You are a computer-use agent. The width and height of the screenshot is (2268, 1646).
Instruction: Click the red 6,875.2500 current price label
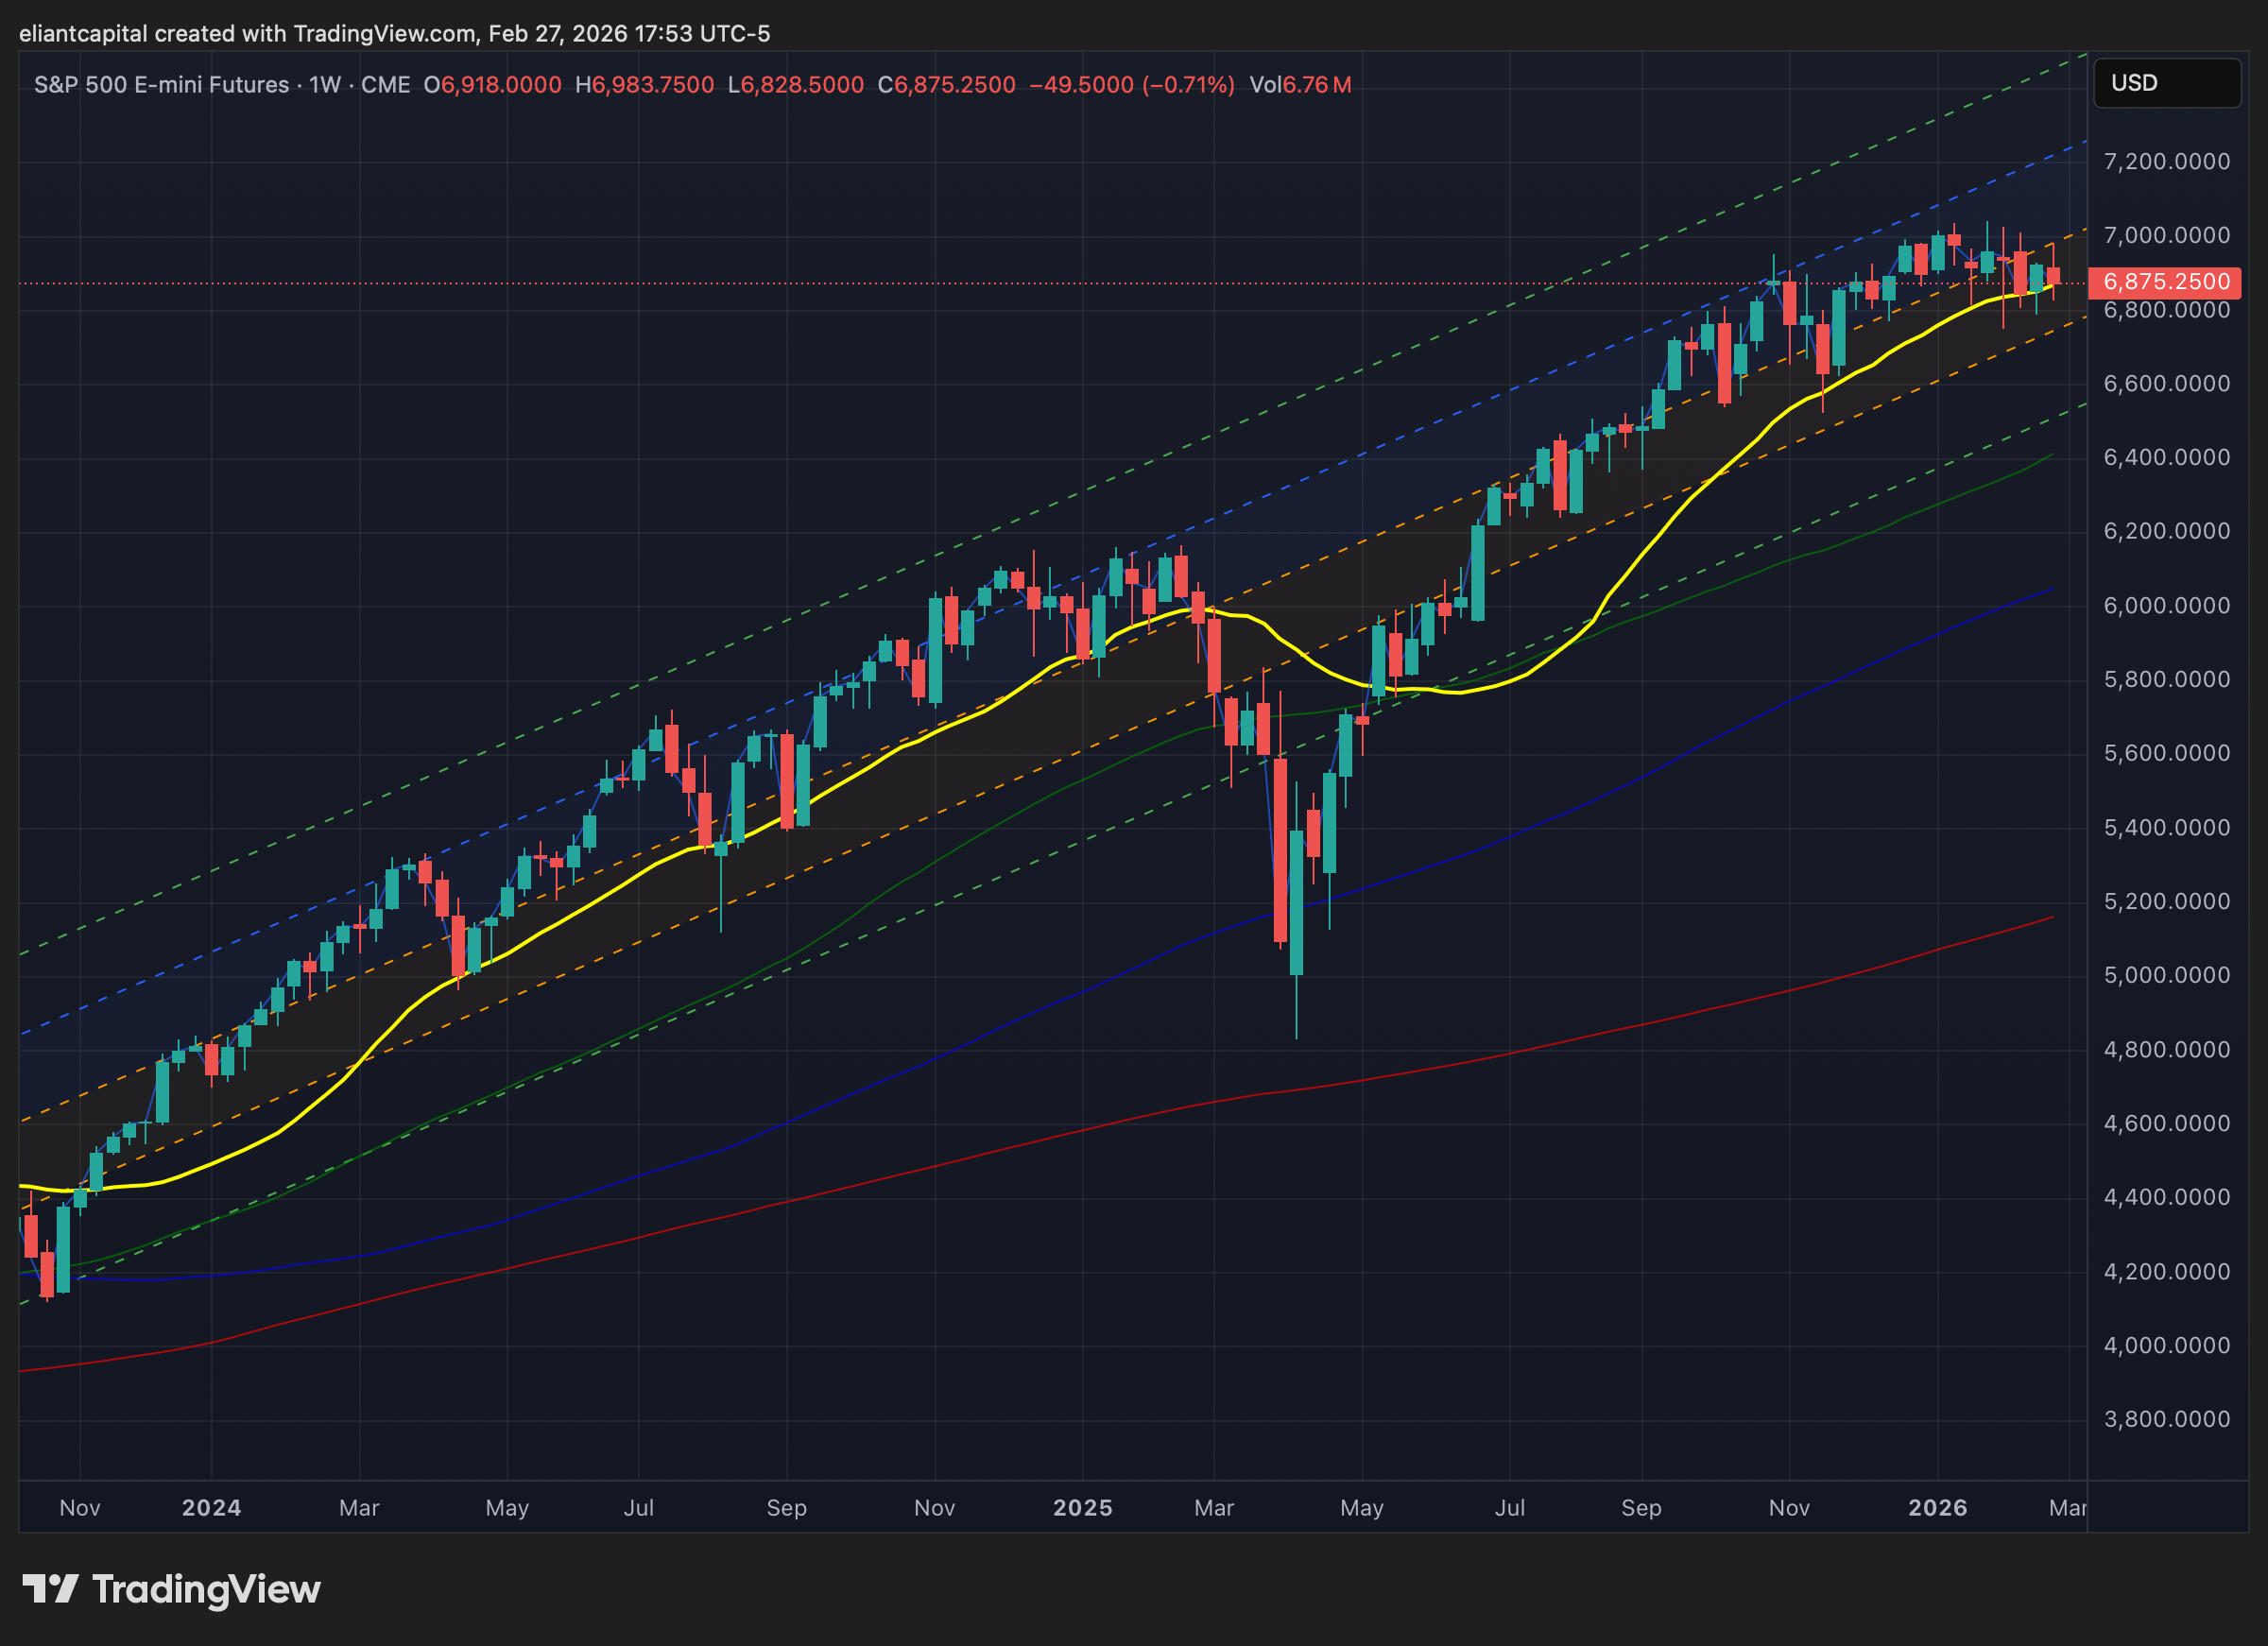(x=2165, y=282)
